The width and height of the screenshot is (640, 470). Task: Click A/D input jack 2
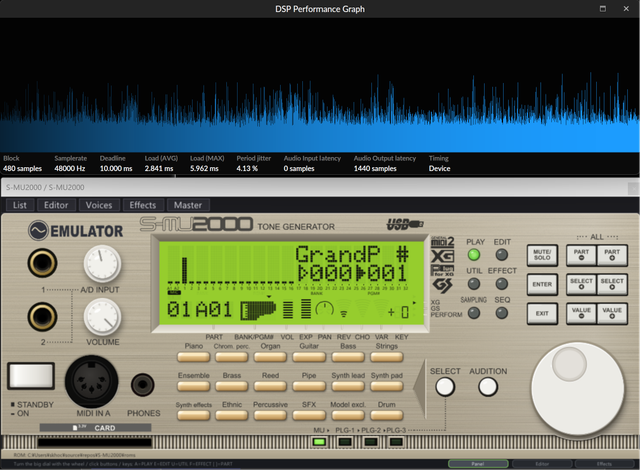point(42,317)
